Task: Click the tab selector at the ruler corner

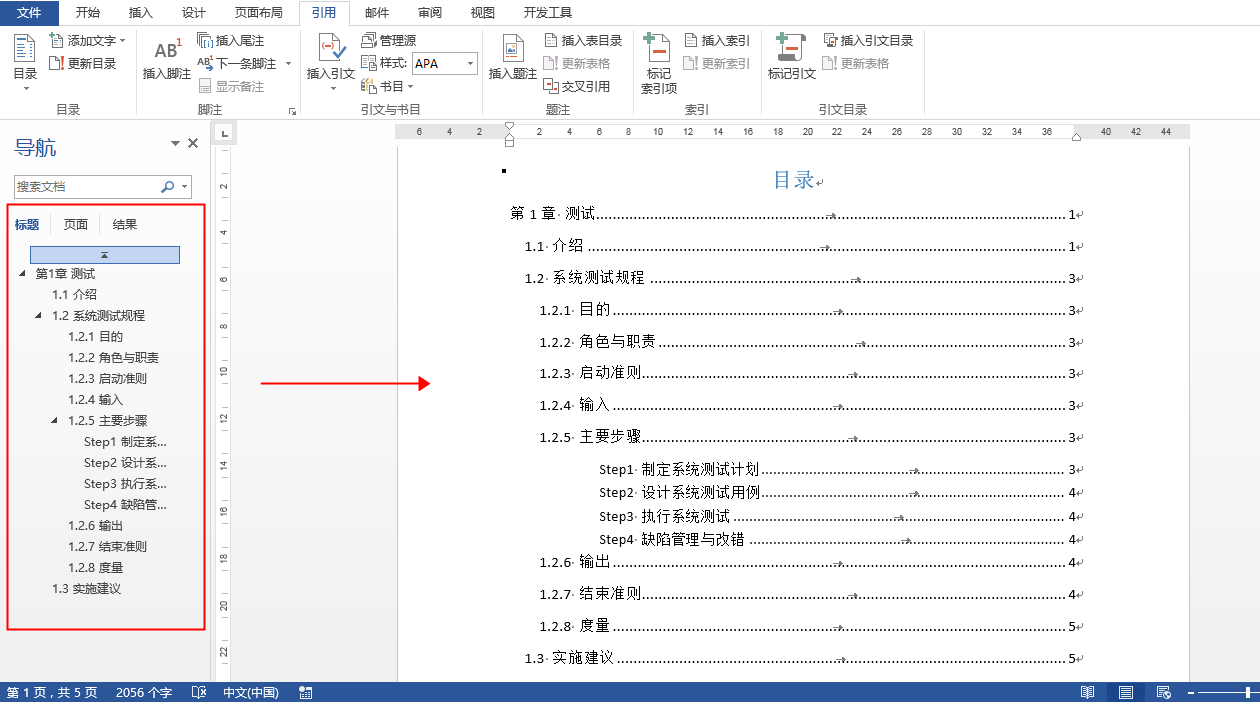Action: click(225, 132)
